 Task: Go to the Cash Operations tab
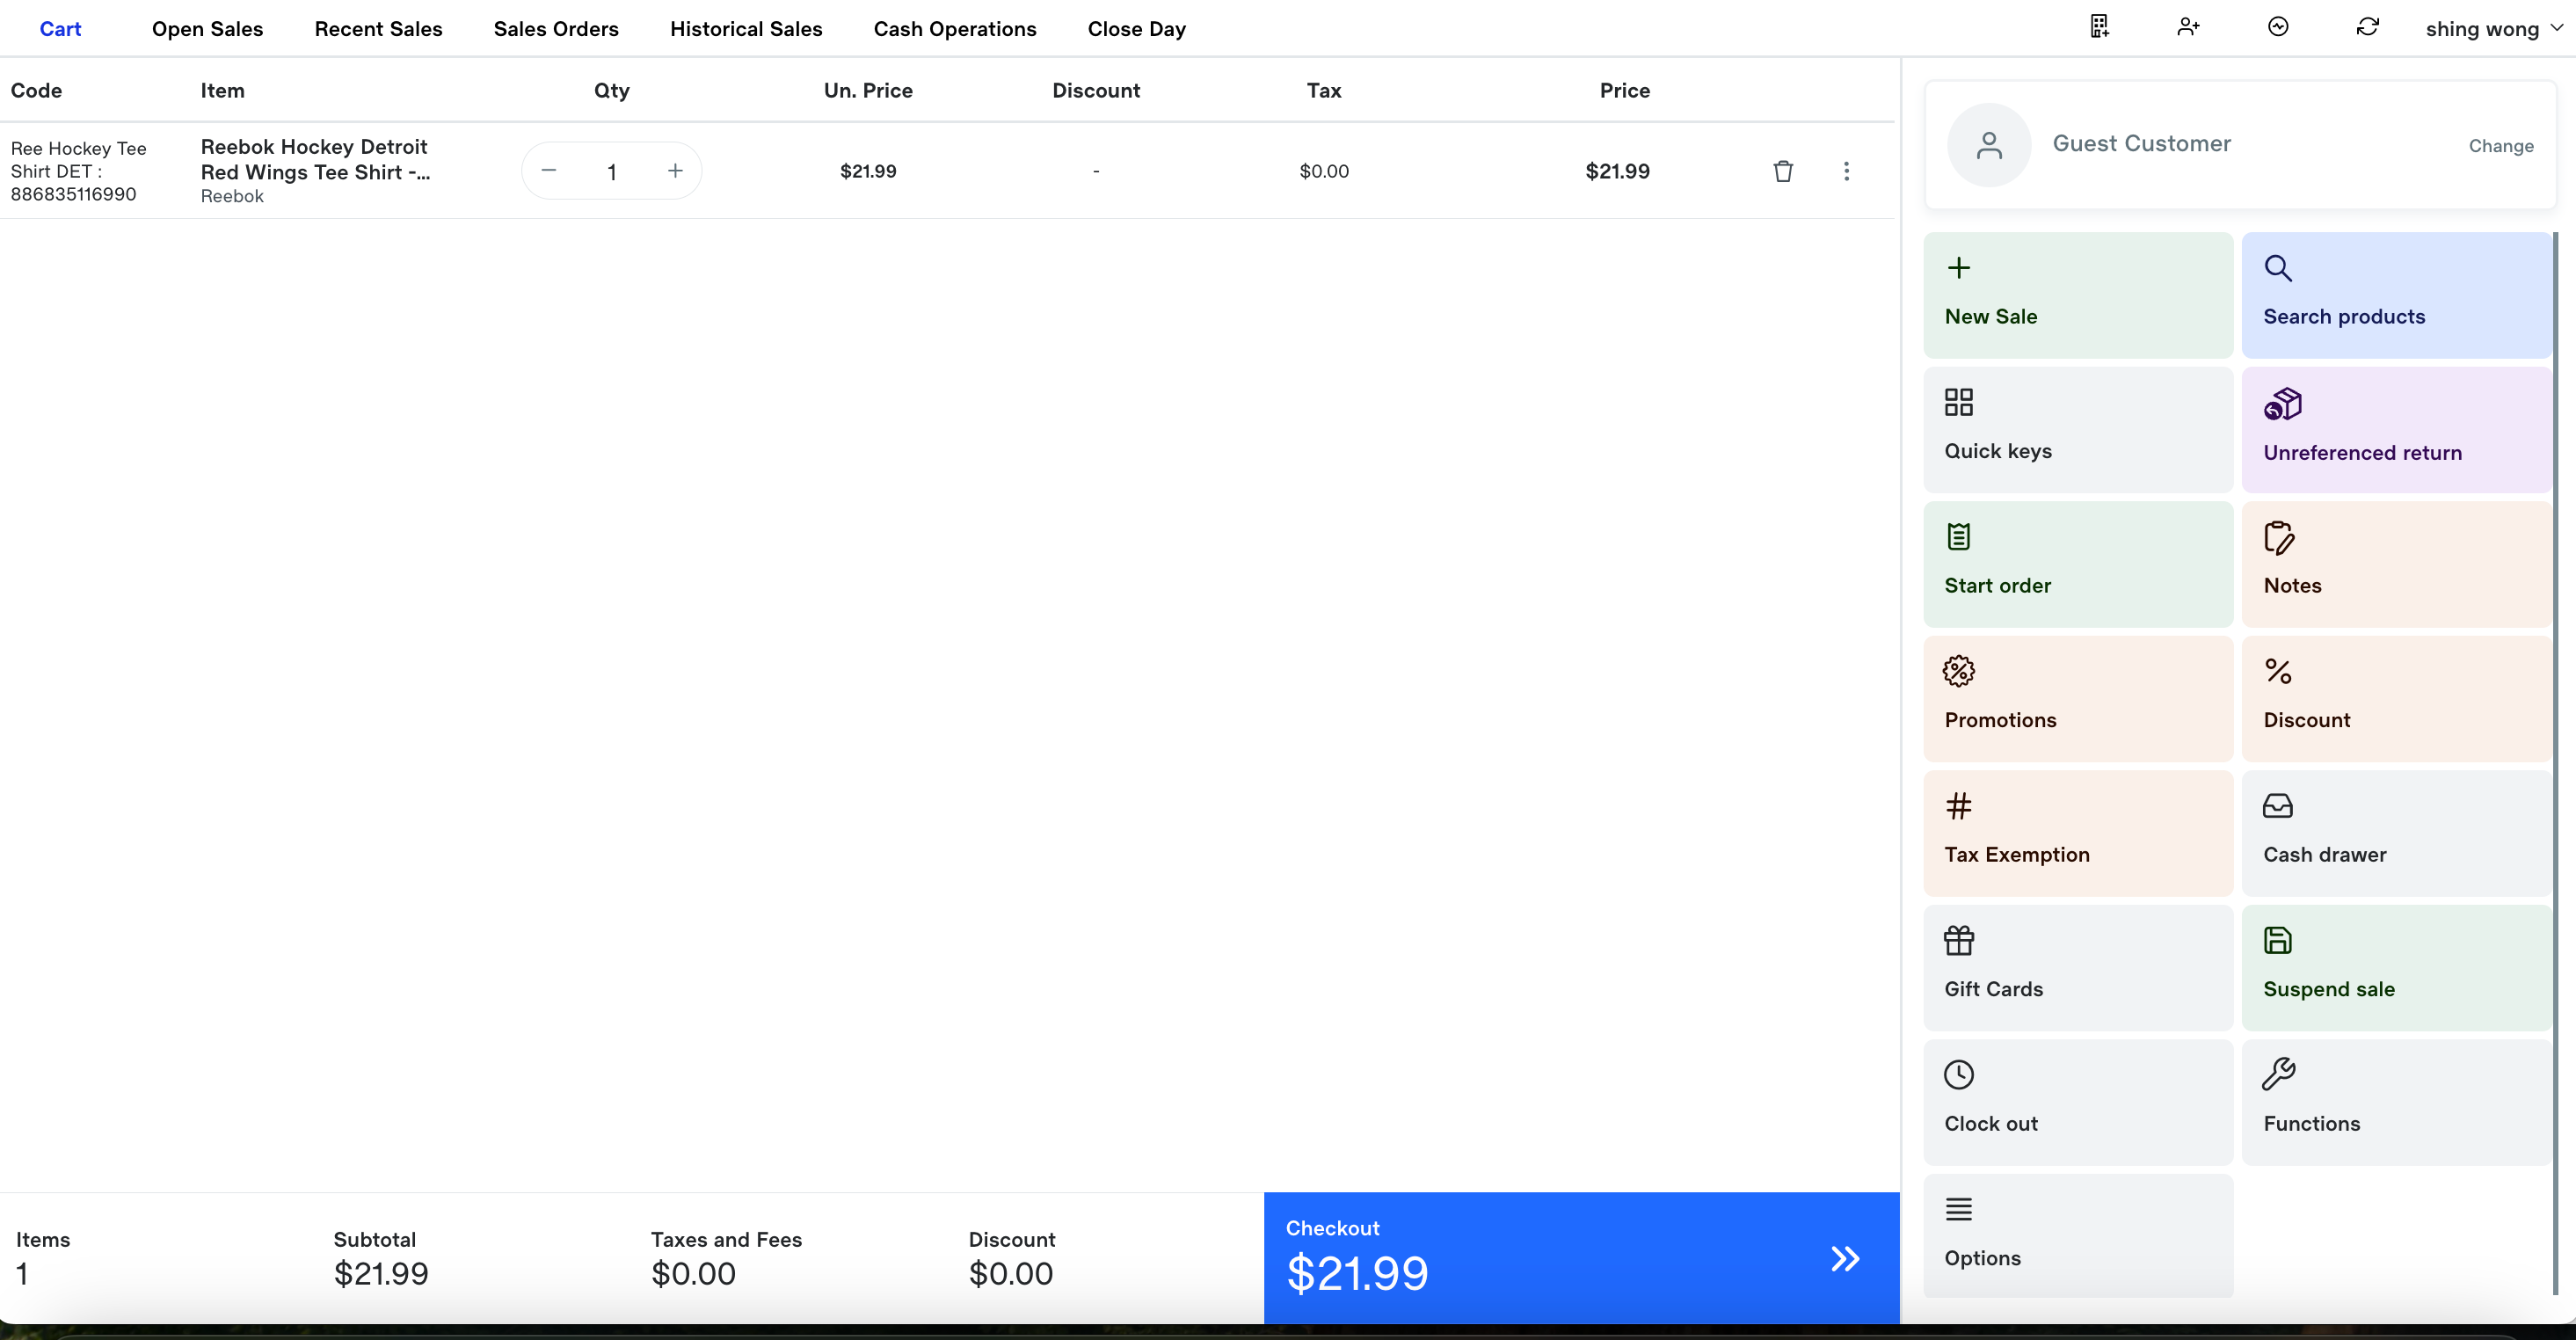tap(954, 29)
